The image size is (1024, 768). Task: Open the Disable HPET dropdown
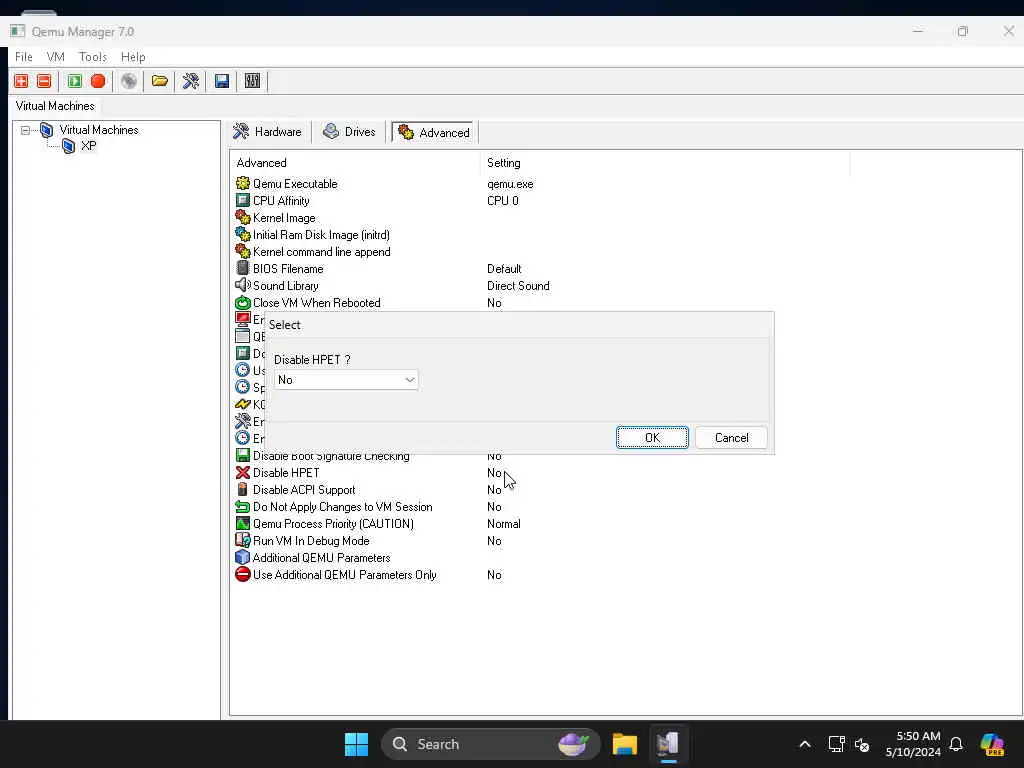point(346,380)
